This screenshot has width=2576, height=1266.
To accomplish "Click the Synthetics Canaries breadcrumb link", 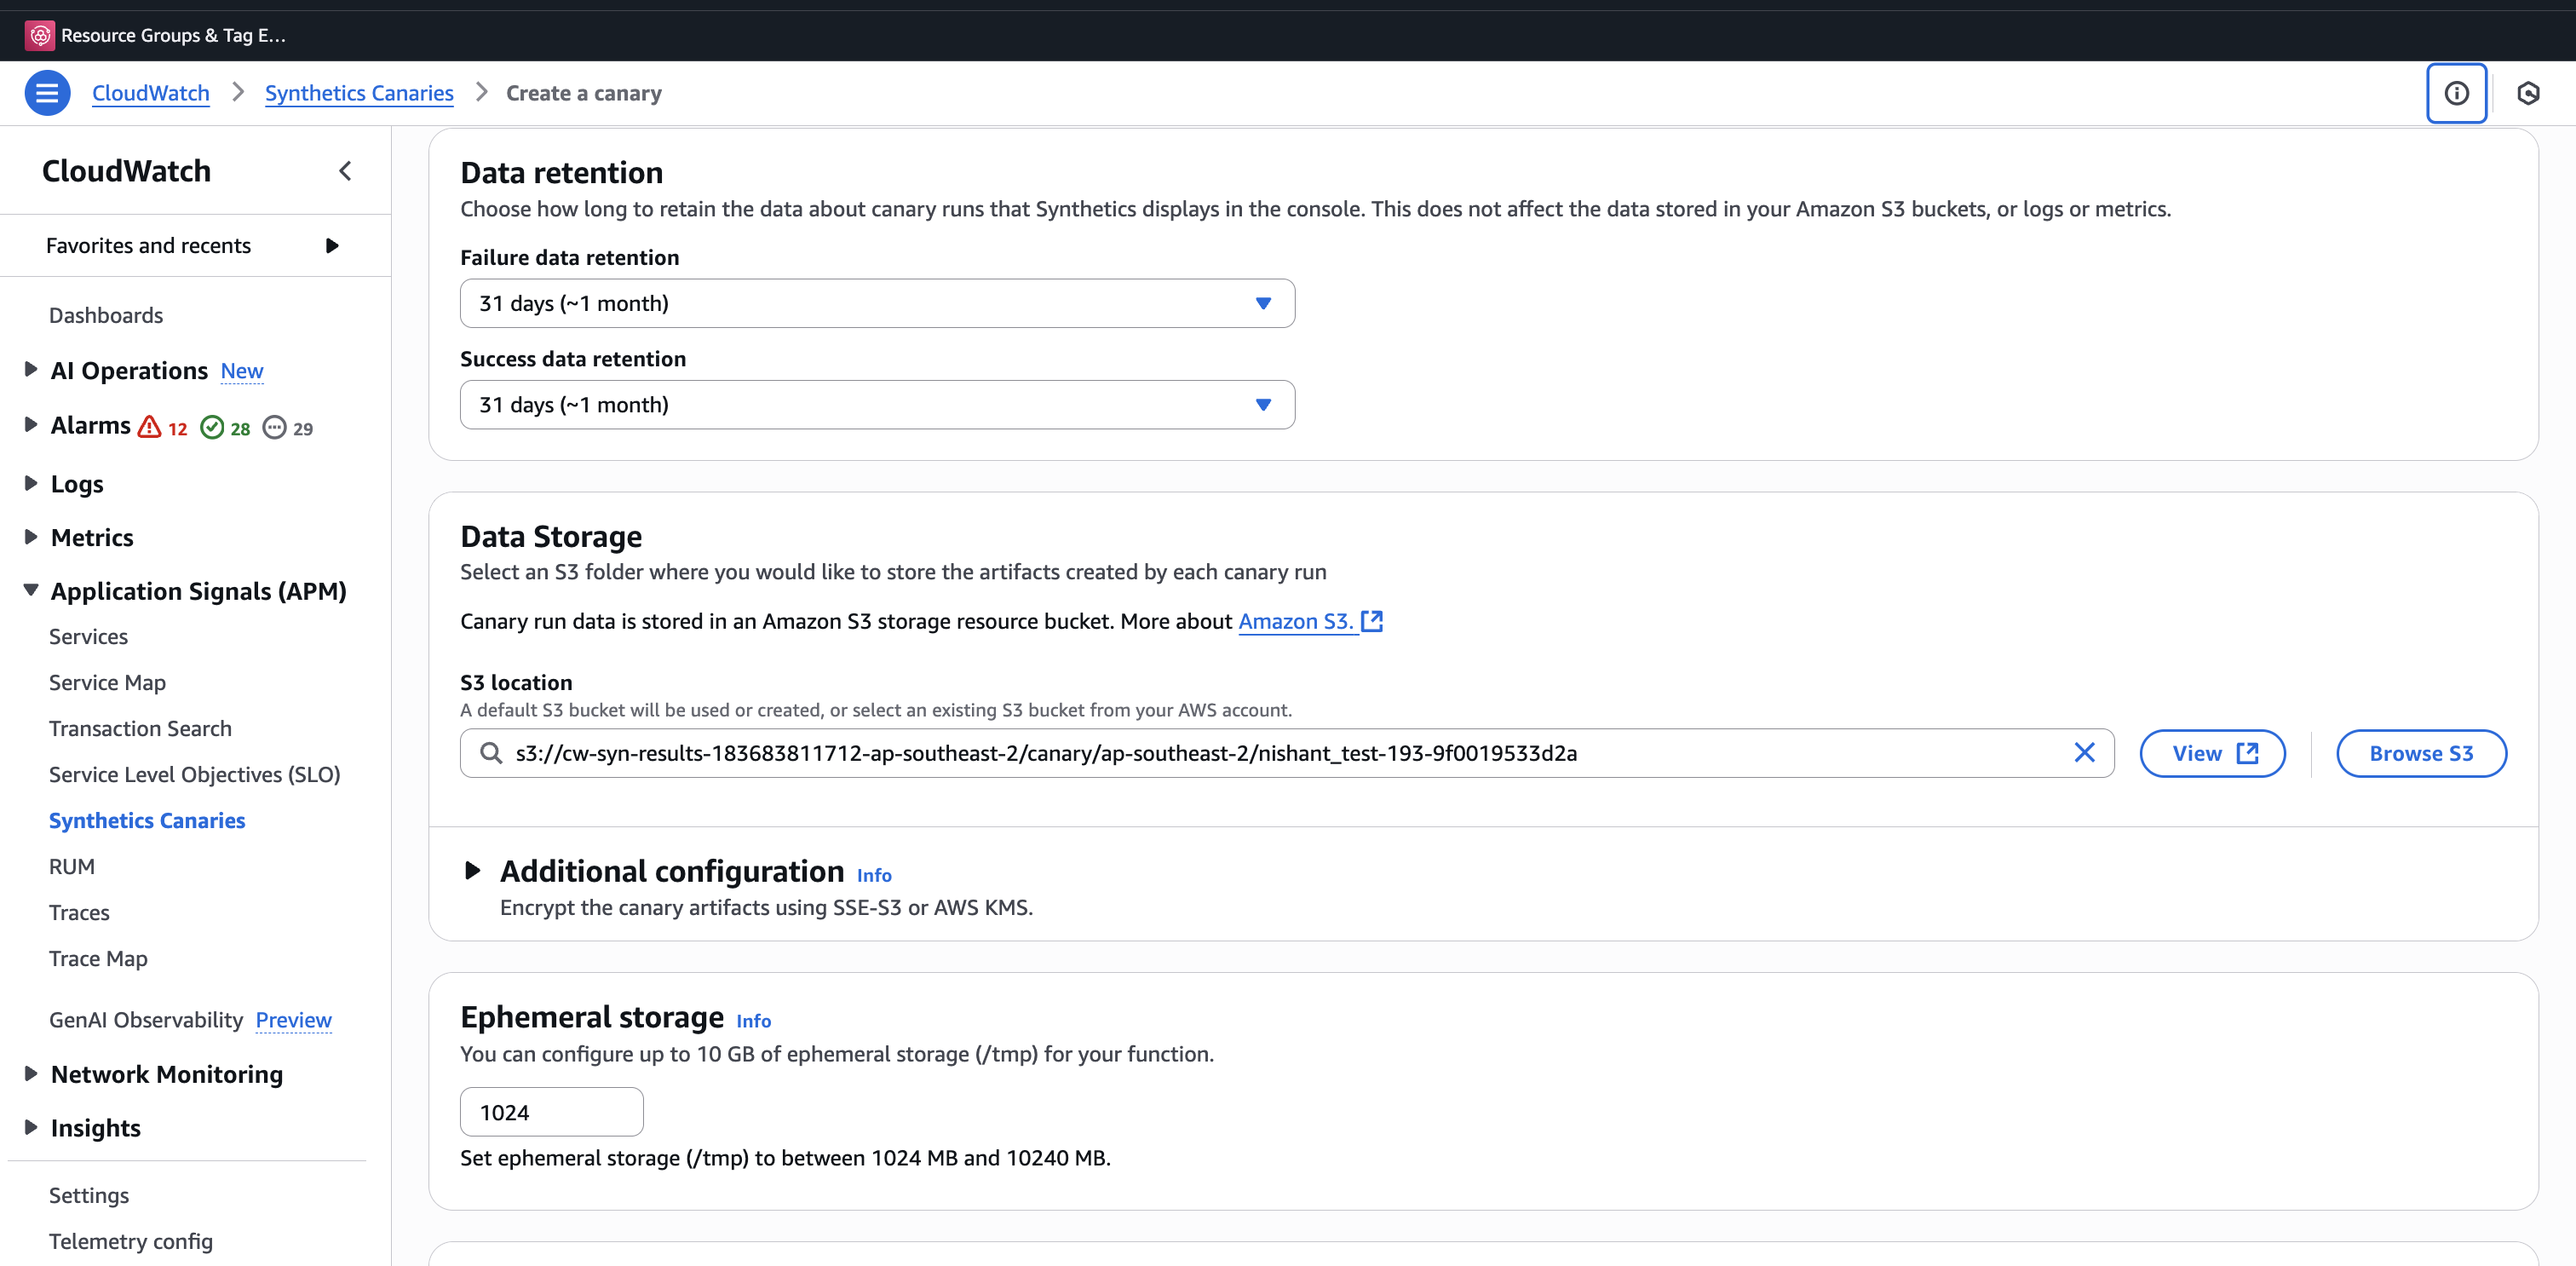I will tap(359, 93).
